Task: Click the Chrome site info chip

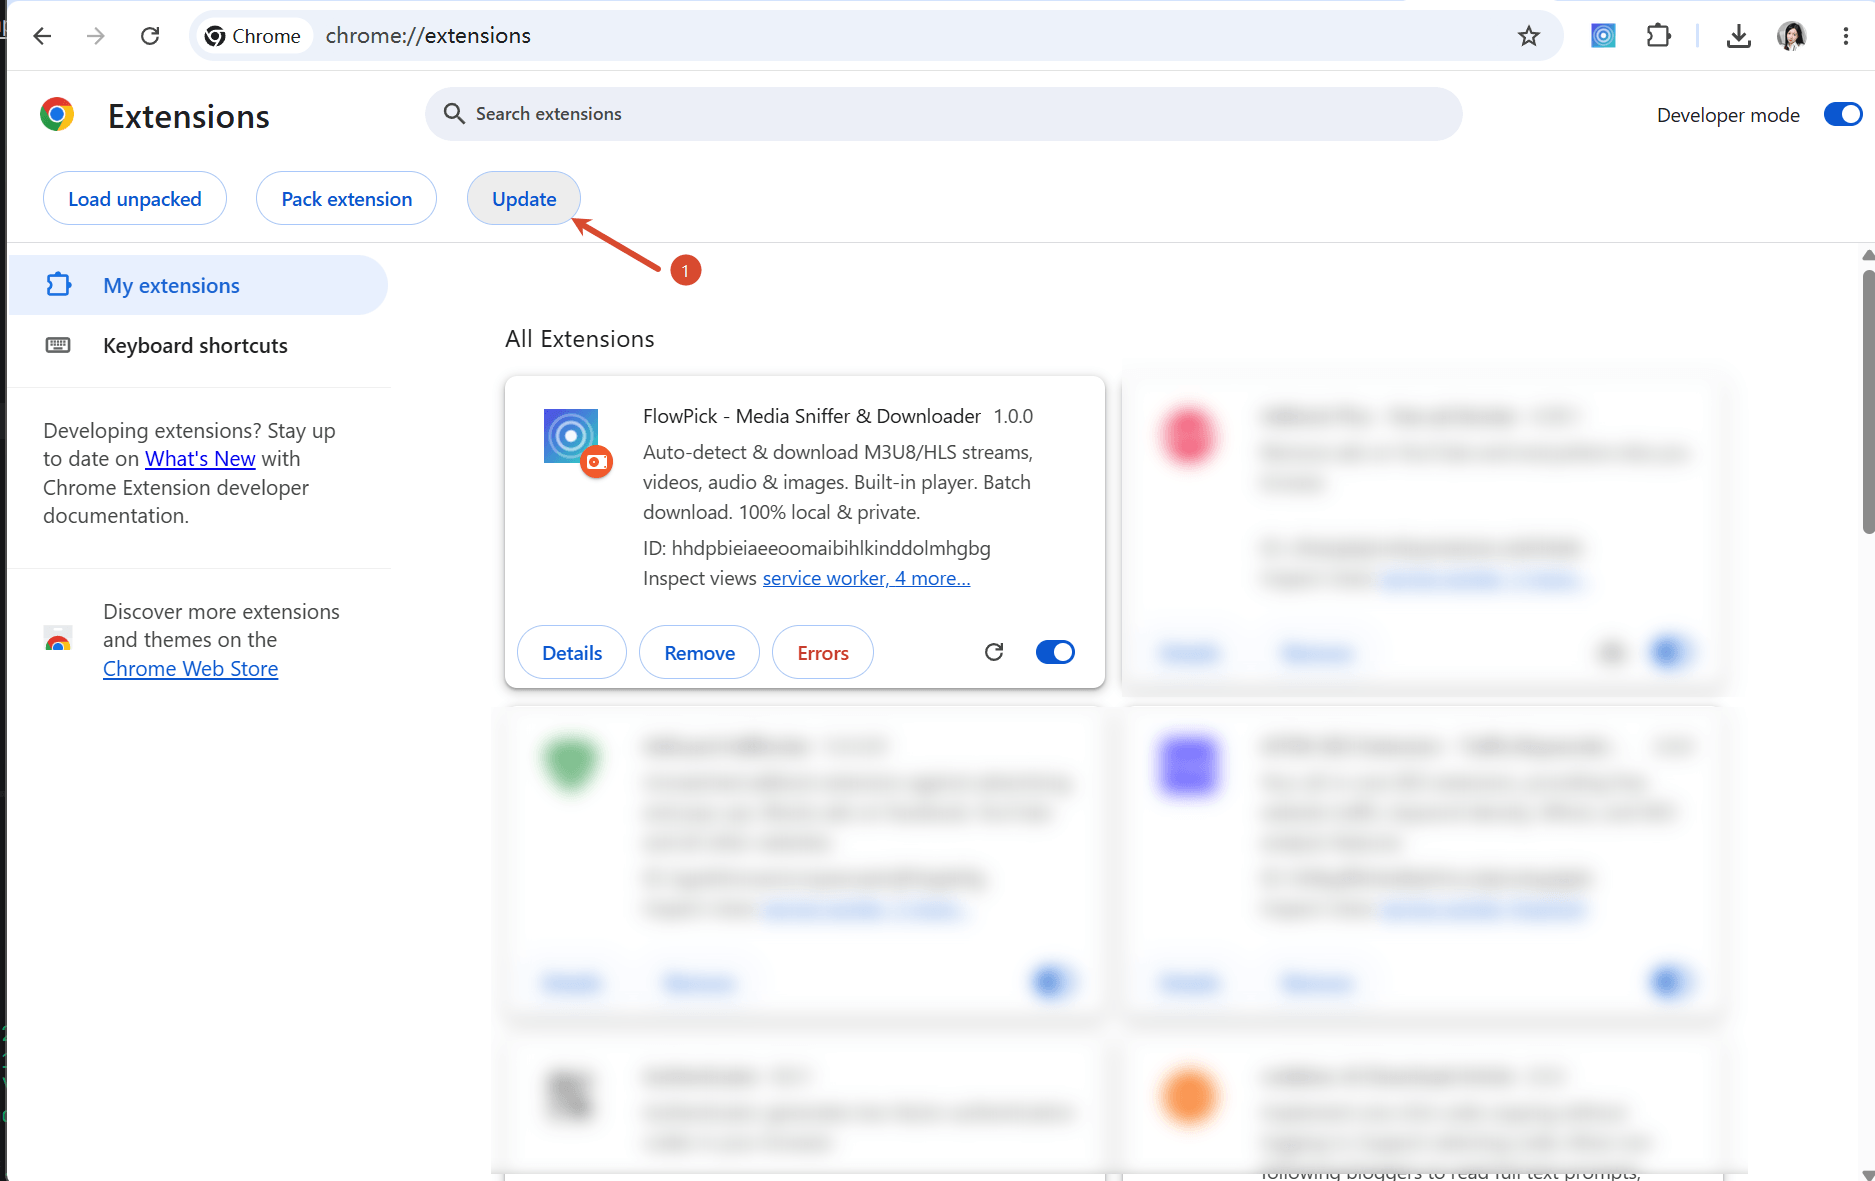Action: [253, 36]
